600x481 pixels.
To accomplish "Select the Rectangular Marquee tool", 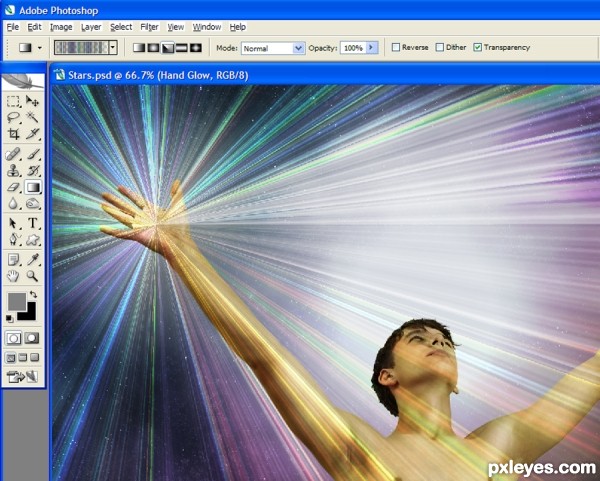I will point(13,101).
